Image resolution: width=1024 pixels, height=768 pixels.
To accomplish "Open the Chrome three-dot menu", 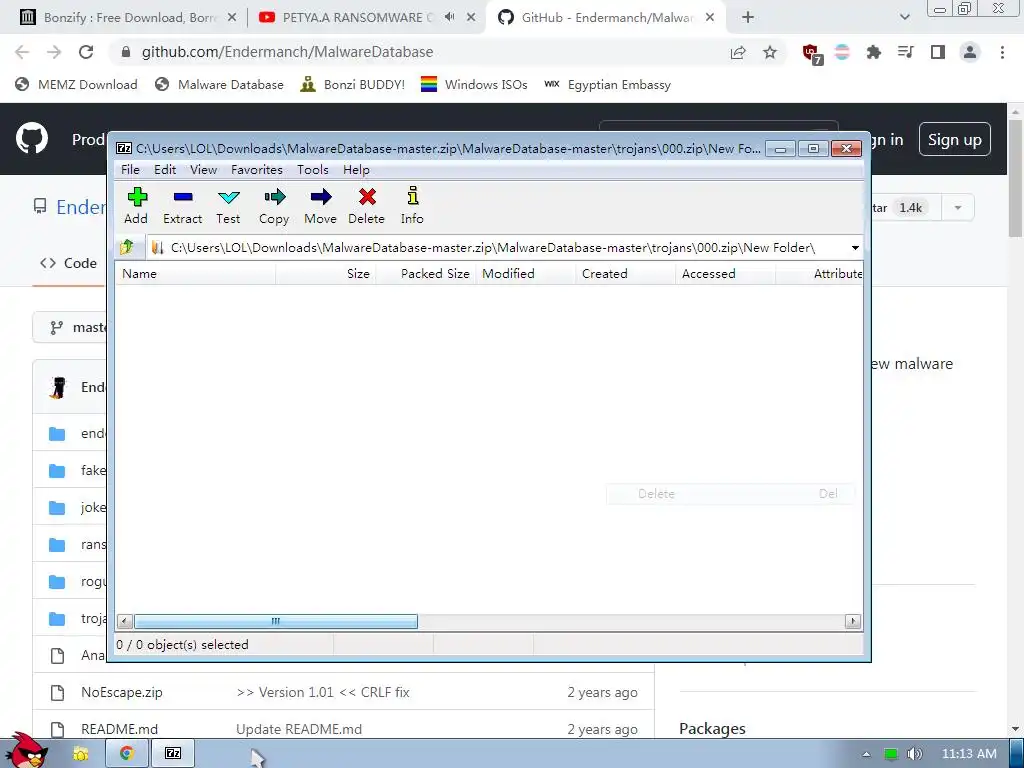I will point(1002,52).
